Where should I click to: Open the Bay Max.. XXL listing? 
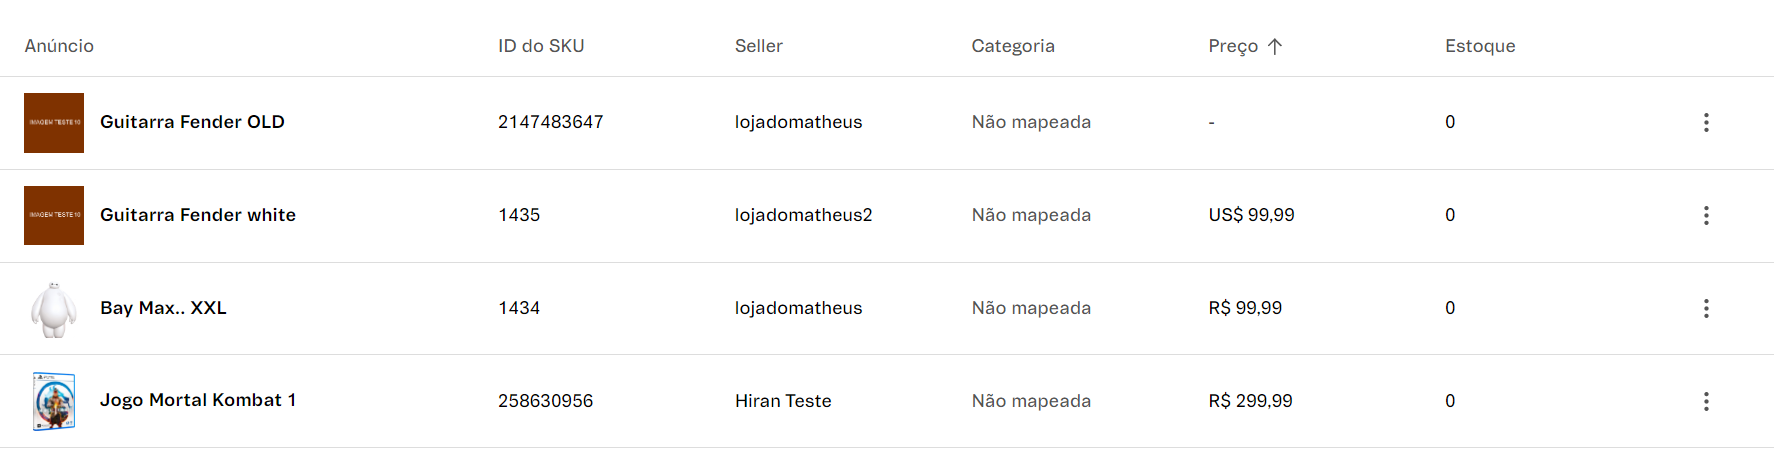(x=163, y=308)
